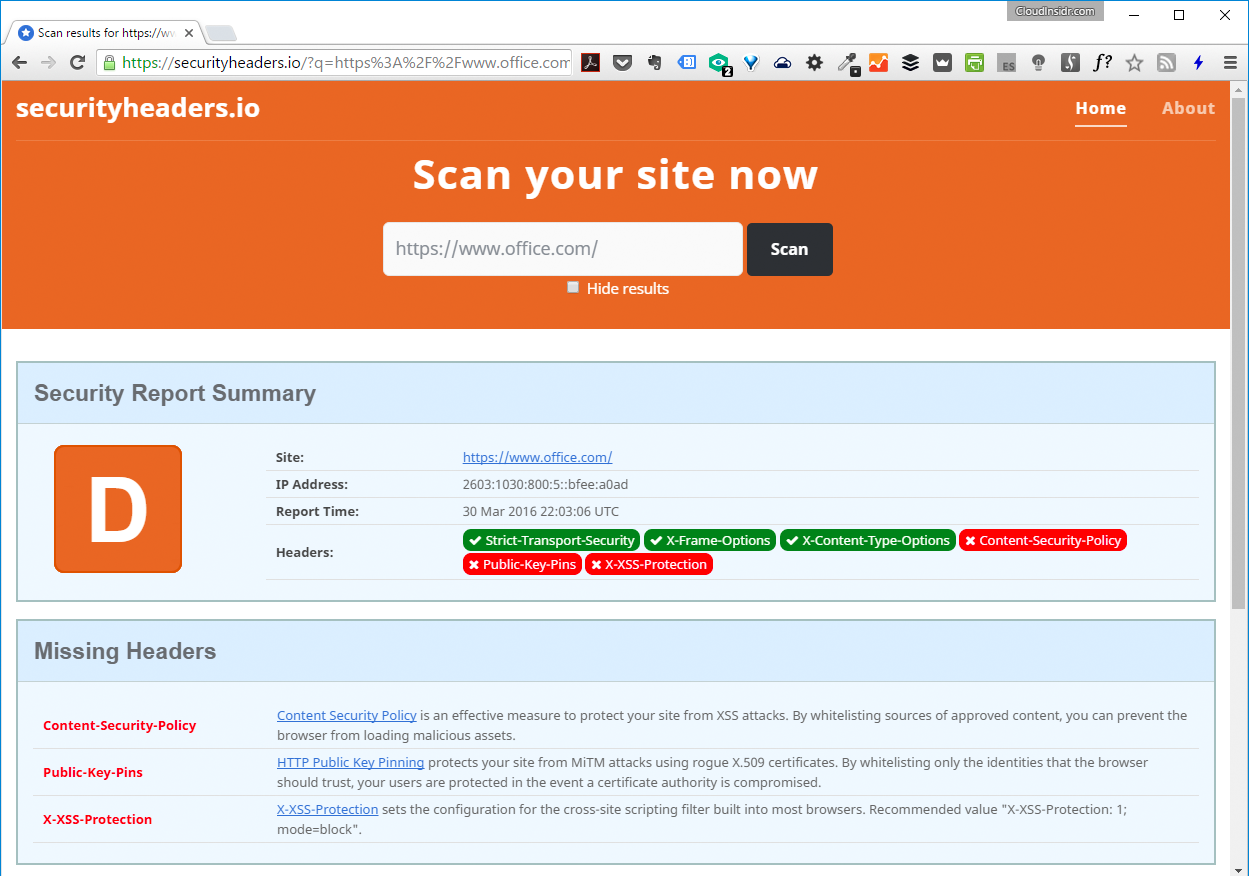Click the green printer extension icon
The image size is (1249, 876).
(x=974, y=63)
